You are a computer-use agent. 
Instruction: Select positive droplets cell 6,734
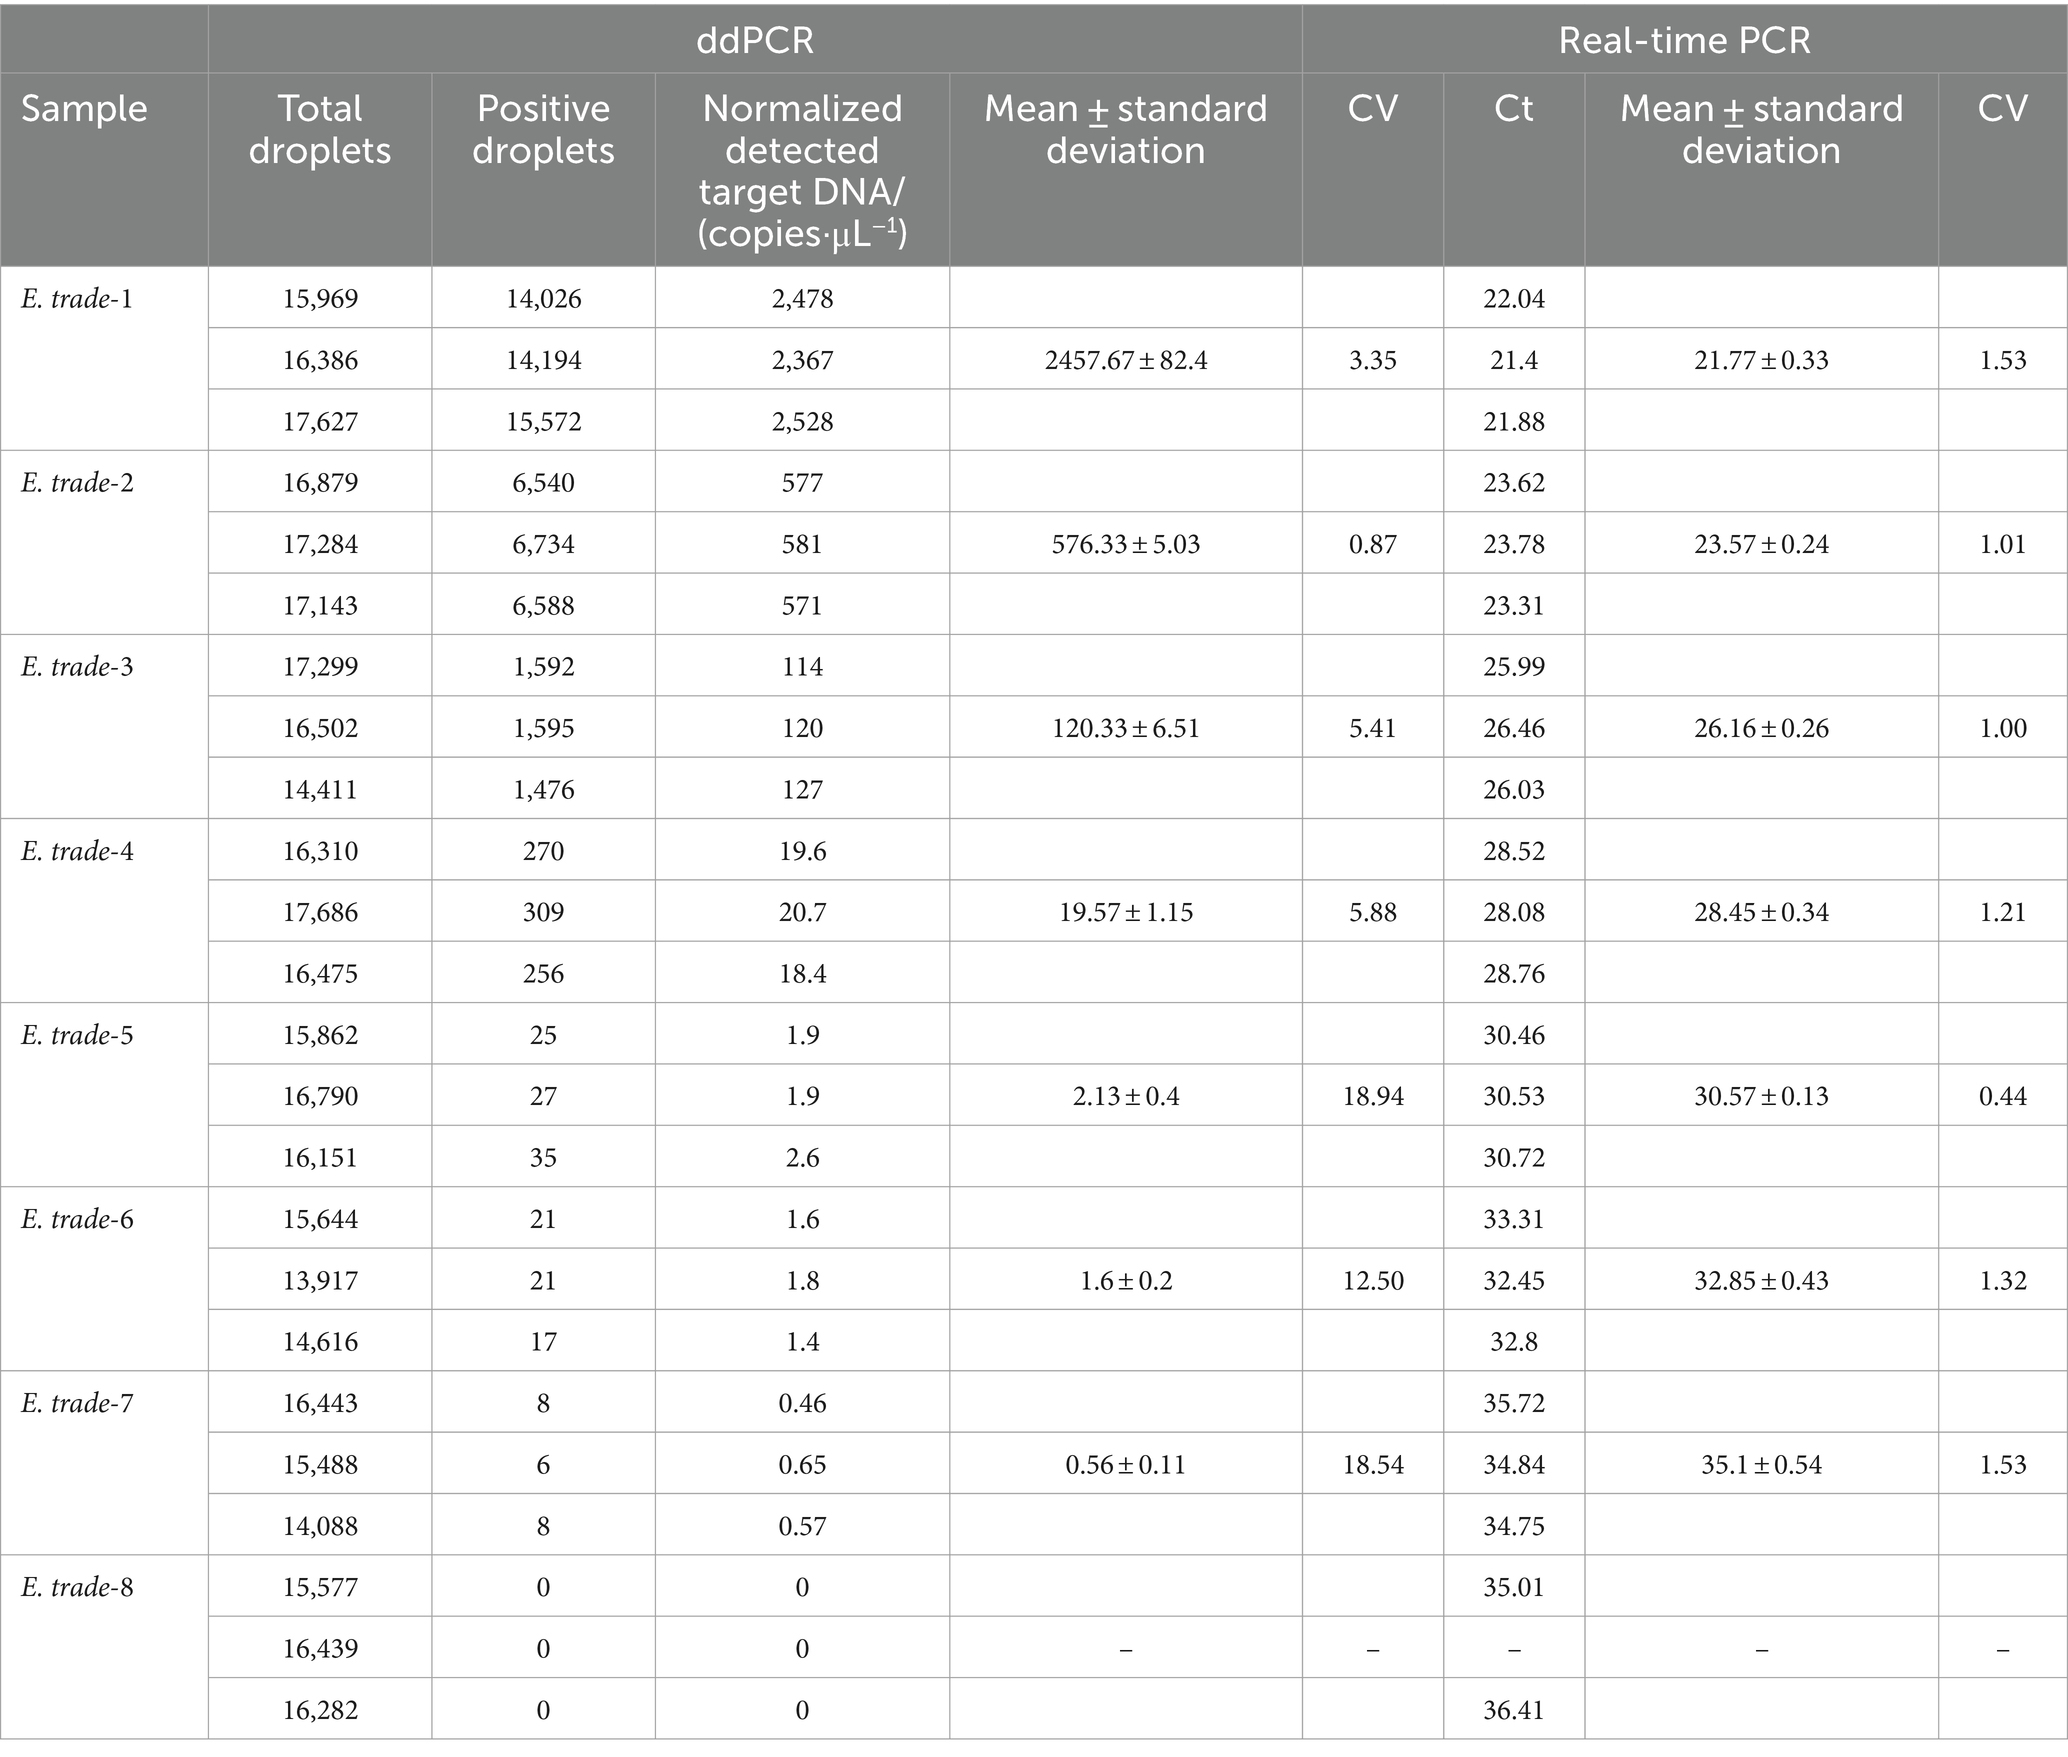pyautogui.click(x=543, y=544)
